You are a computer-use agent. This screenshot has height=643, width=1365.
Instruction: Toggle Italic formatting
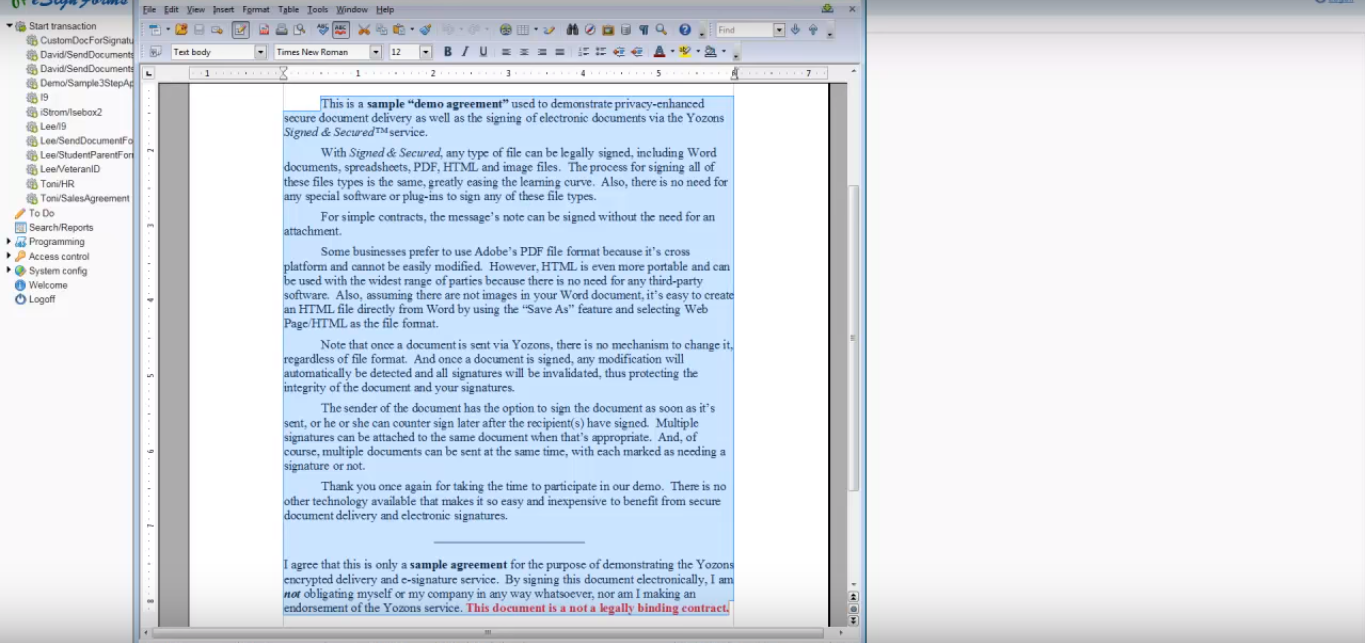coord(465,52)
